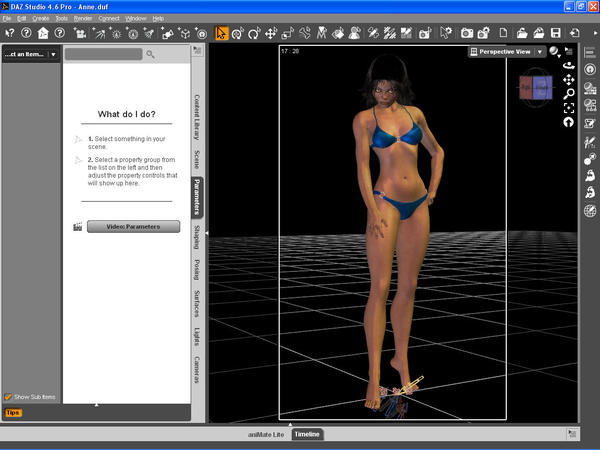Click the viewport frame selection control
The image size is (600, 450).
[569, 107]
